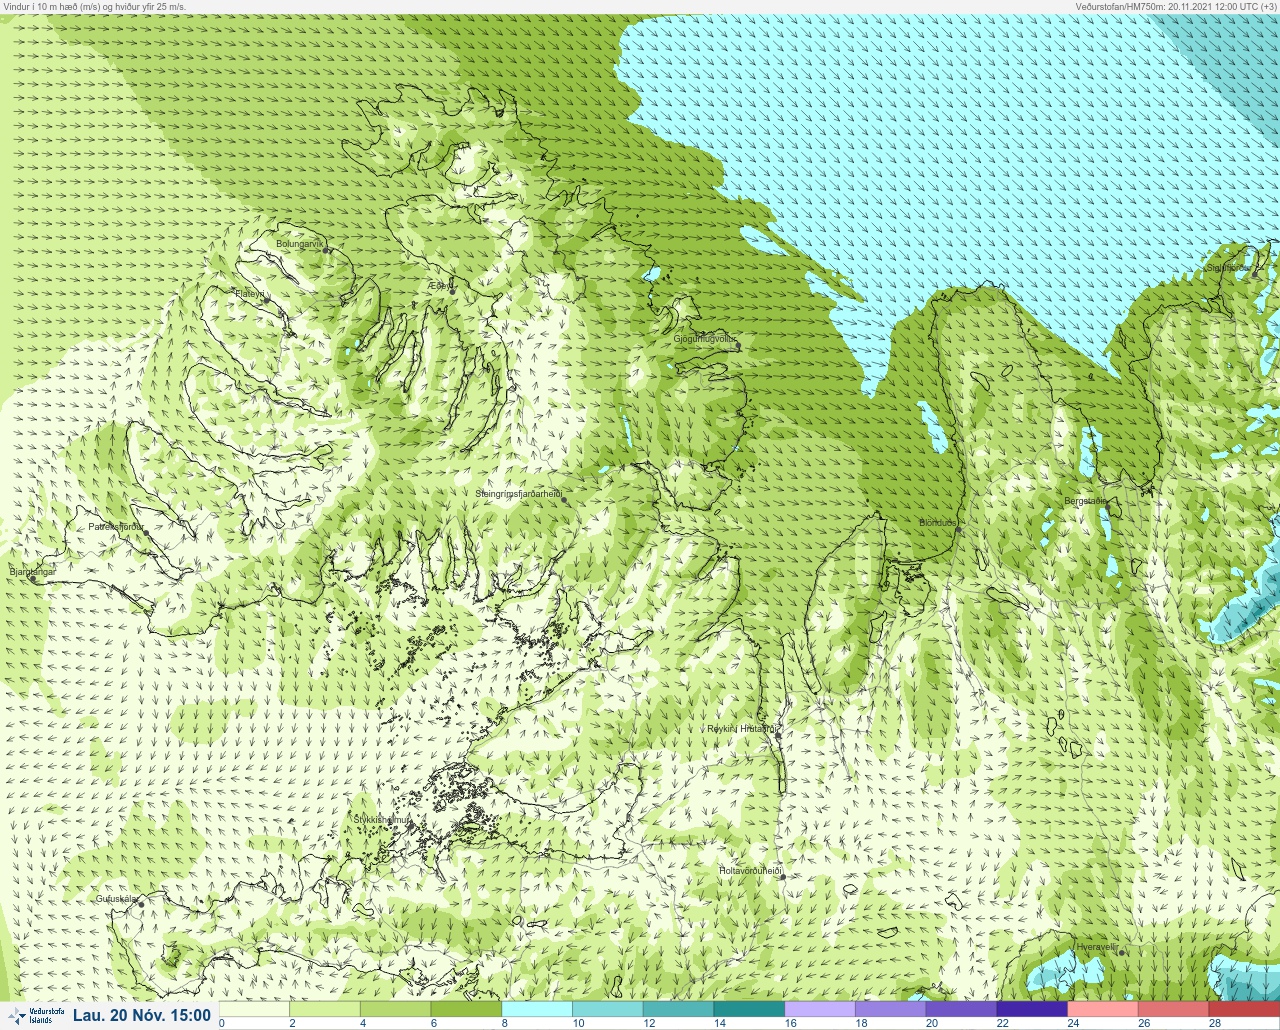This screenshot has height=1030, width=1280.
Task: Click the Flateyri station label
Action: [249, 294]
